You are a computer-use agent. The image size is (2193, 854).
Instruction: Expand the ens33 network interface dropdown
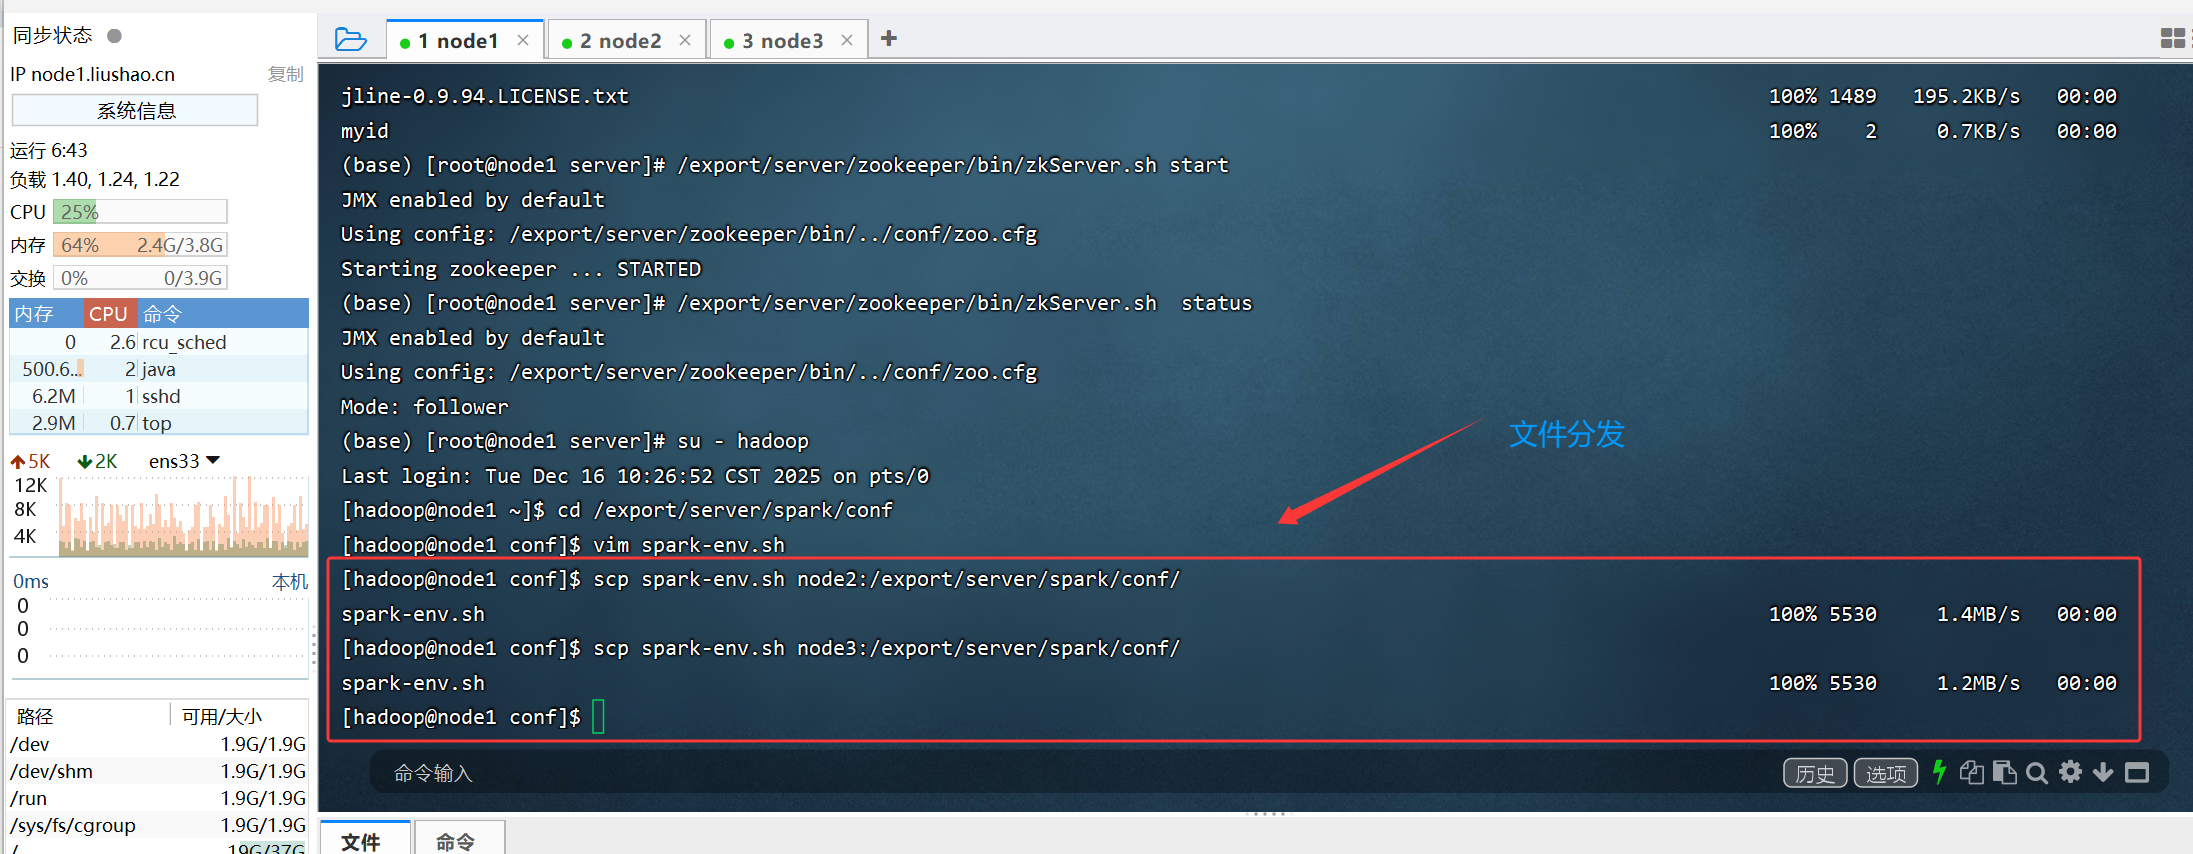coord(184,461)
